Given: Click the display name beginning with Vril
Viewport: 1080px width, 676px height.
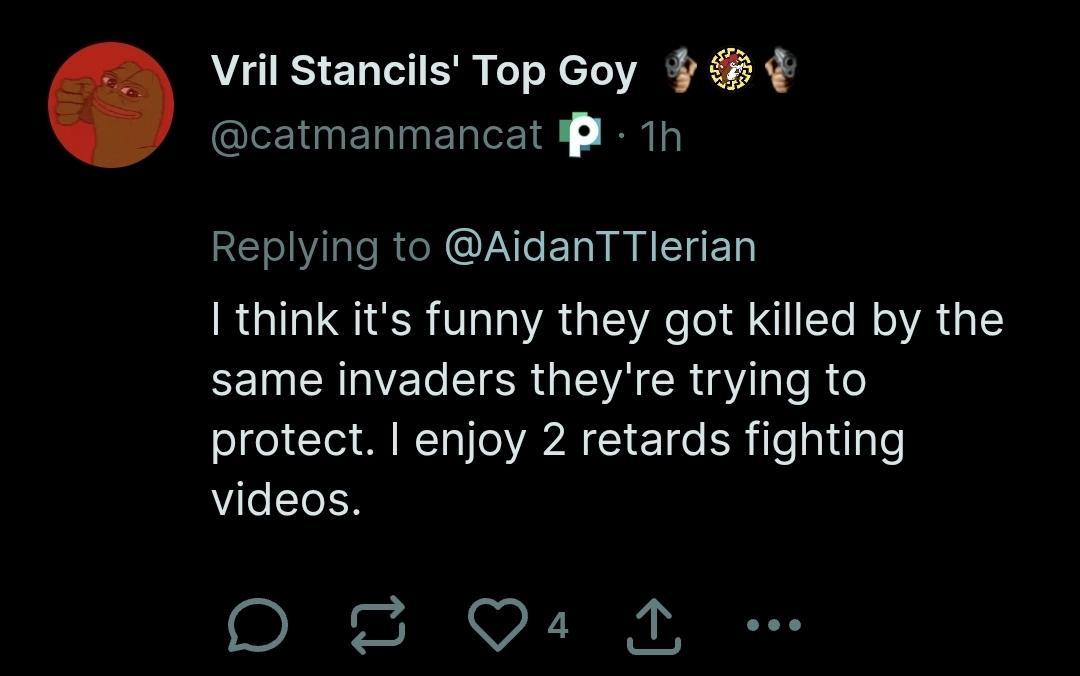Looking at the screenshot, I should [424, 72].
